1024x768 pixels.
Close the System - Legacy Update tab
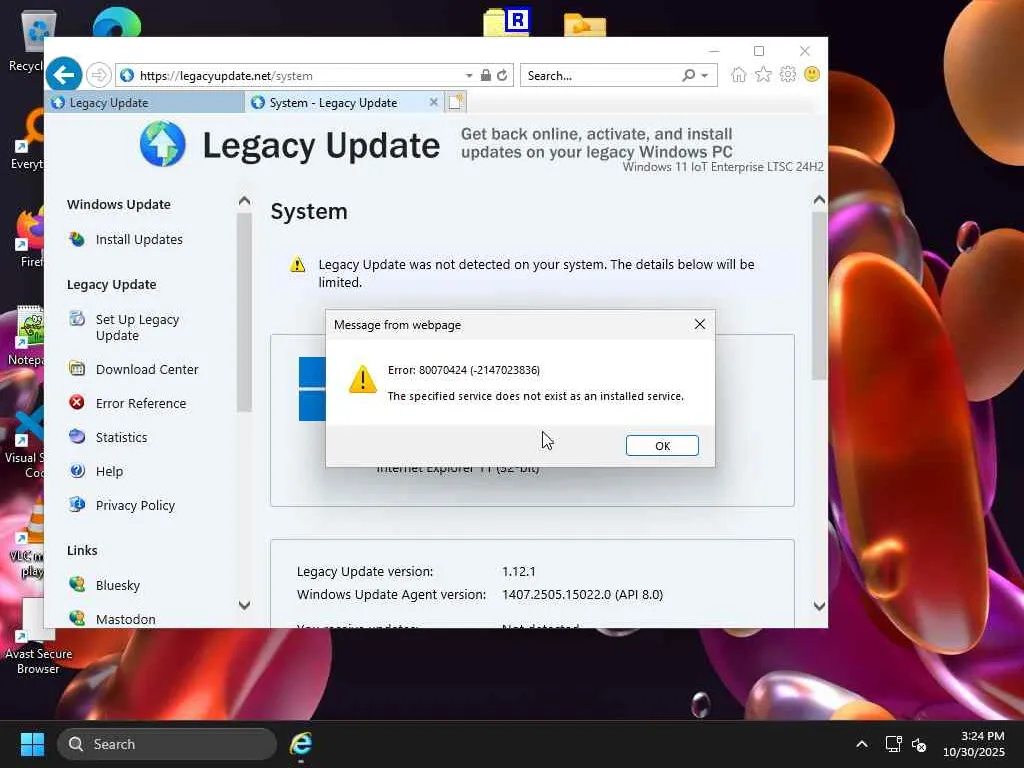click(433, 103)
